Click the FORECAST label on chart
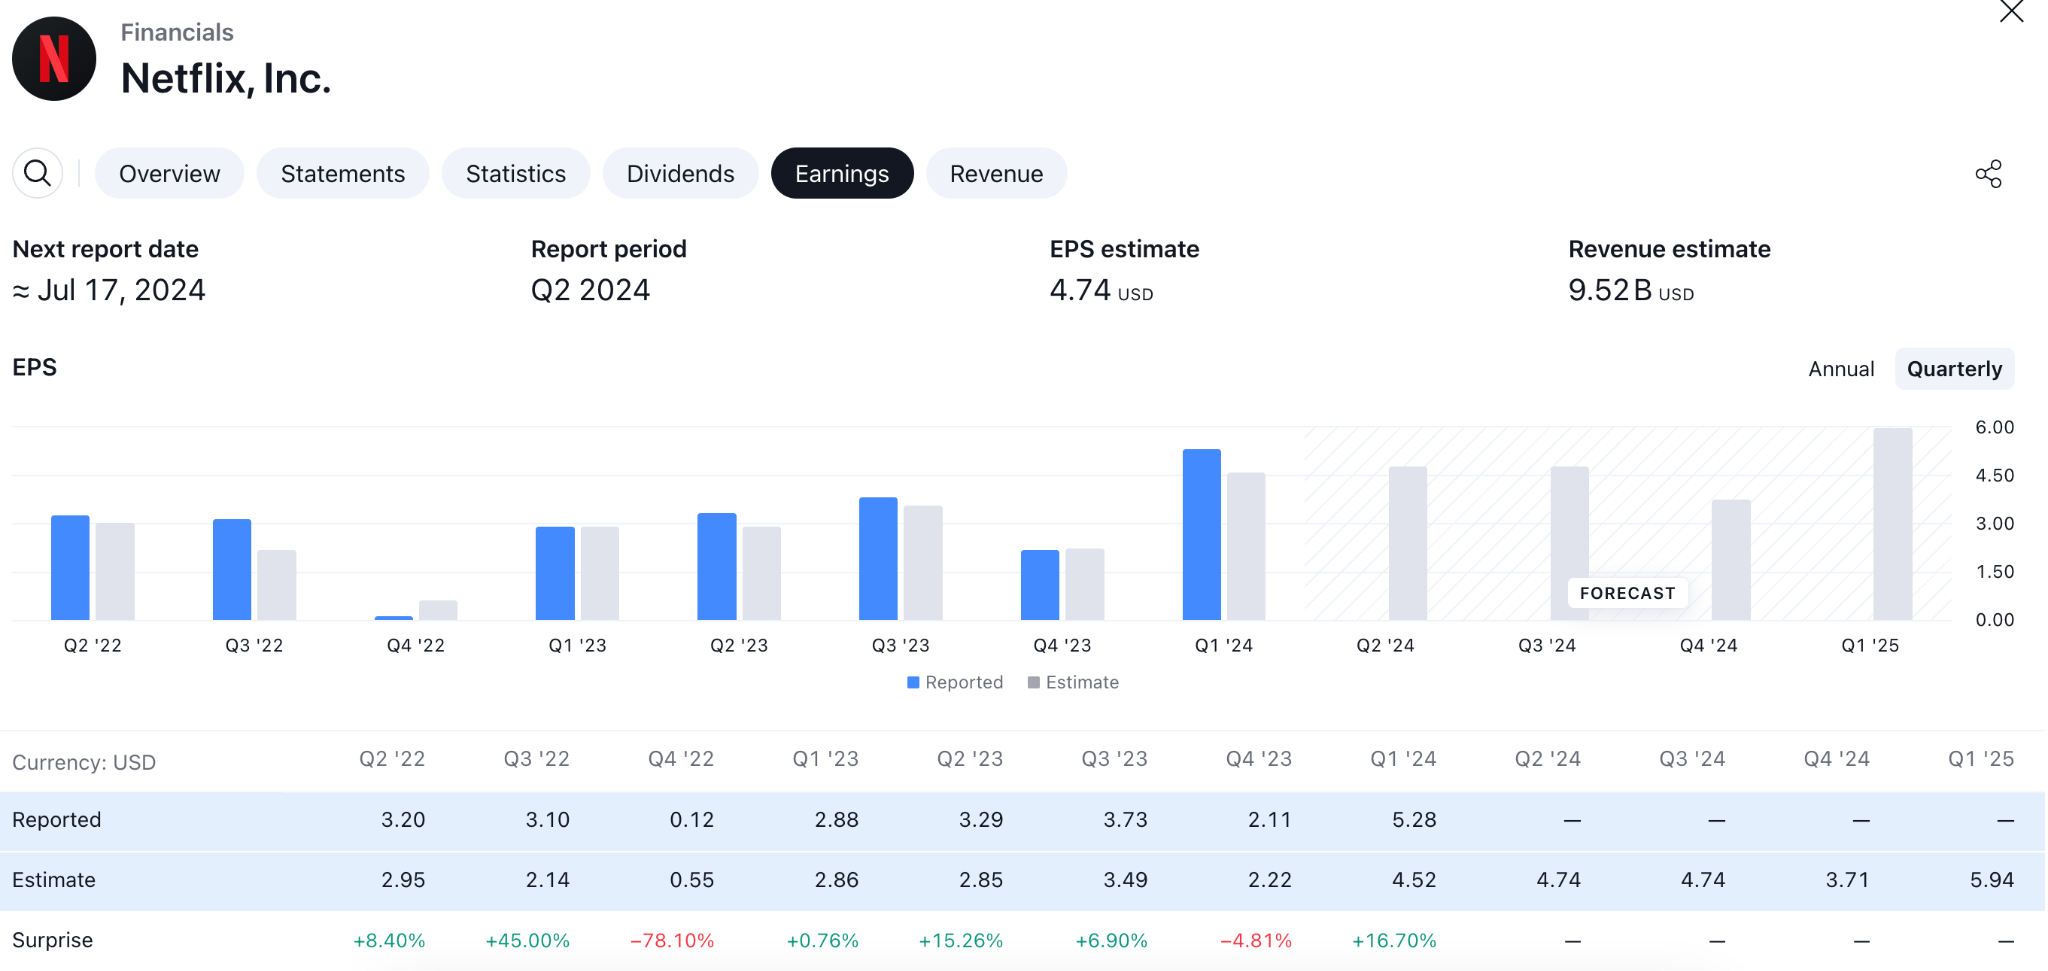This screenshot has height=971, width=2048. coord(1627,593)
